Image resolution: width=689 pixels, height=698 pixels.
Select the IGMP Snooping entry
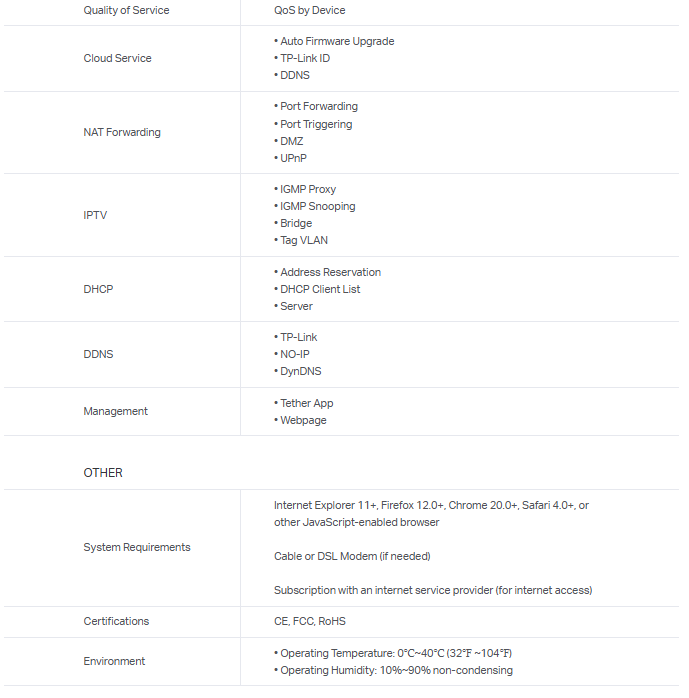[317, 206]
